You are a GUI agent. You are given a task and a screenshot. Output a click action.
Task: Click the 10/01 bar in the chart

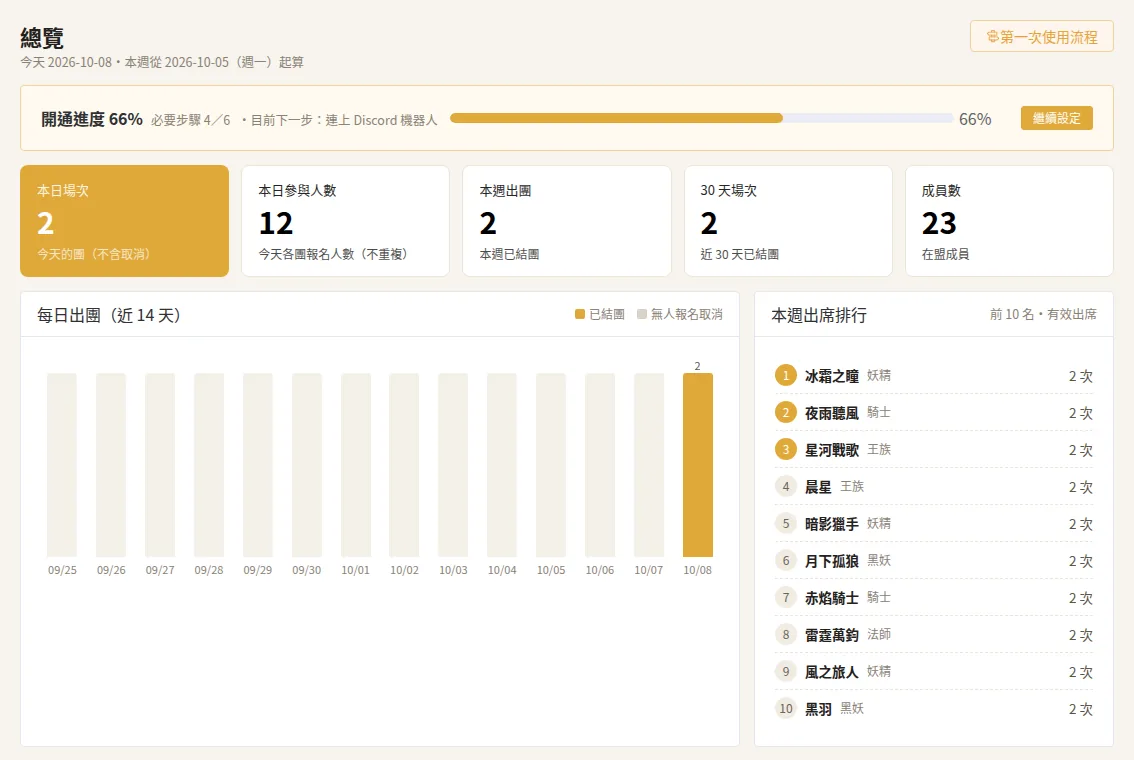(x=356, y=465)
